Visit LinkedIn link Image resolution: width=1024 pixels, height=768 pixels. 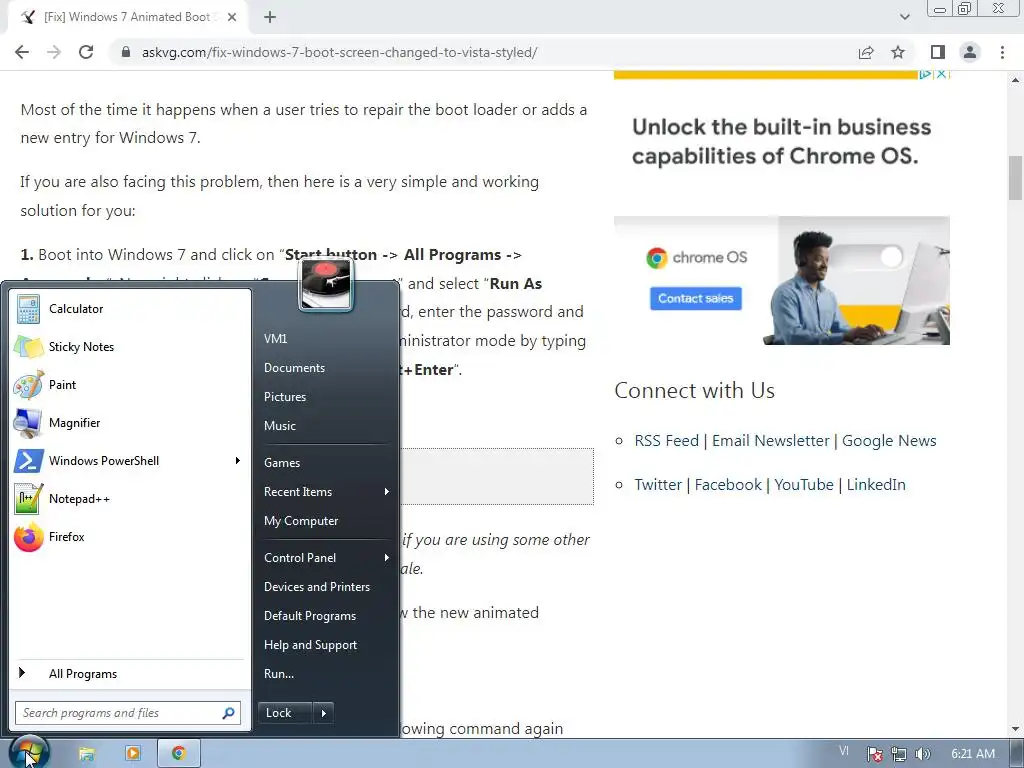(876, 485)
